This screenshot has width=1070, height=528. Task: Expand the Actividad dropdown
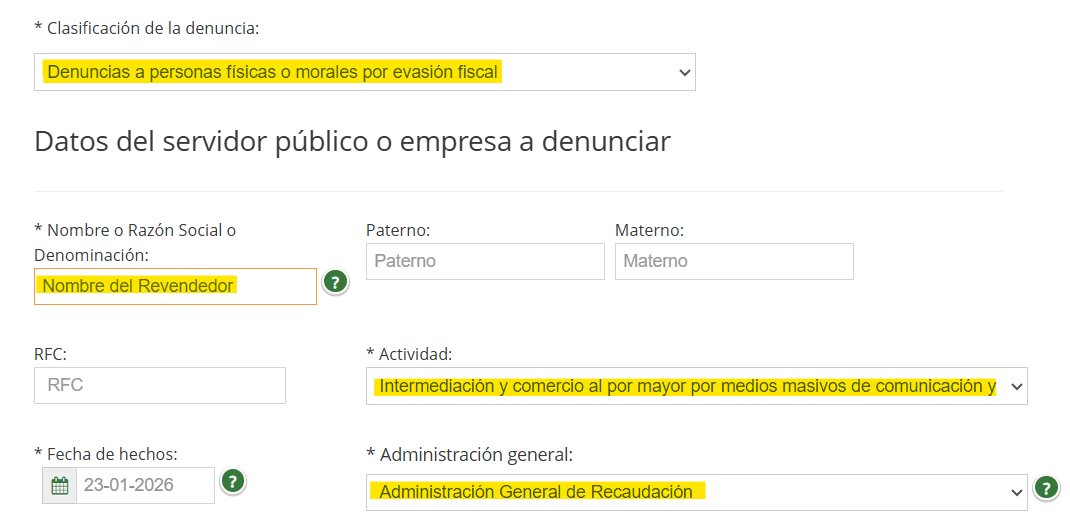click(x=697, y=386)
